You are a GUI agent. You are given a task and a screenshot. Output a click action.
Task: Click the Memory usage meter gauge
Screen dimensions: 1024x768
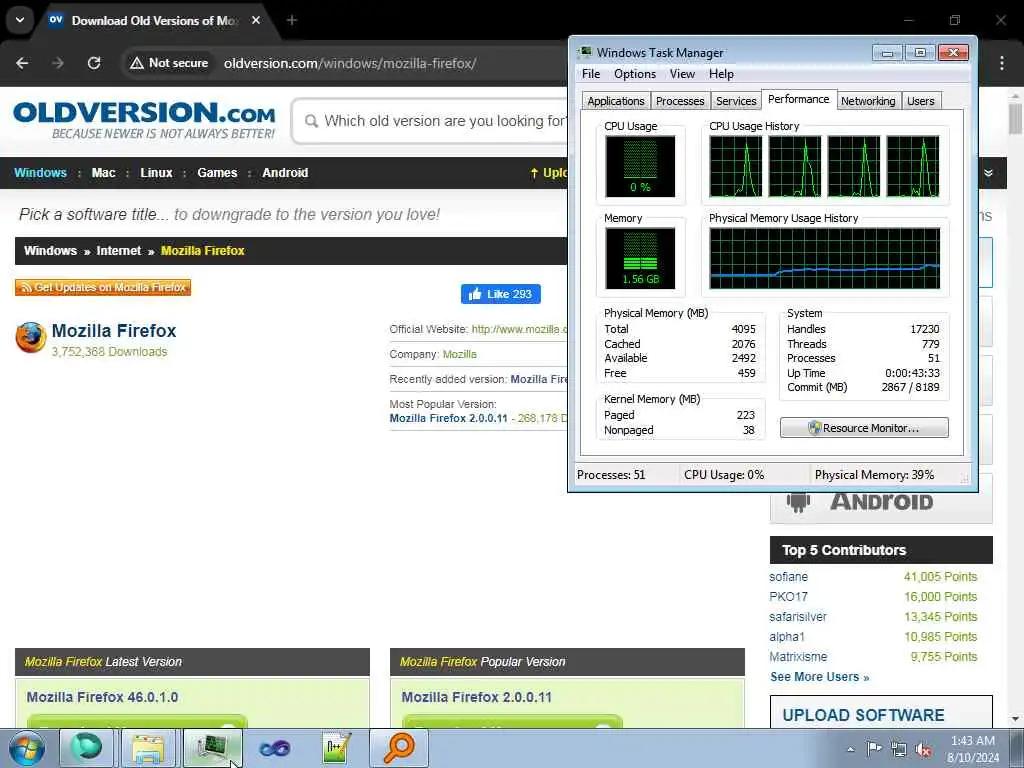(x=640, y=259)
